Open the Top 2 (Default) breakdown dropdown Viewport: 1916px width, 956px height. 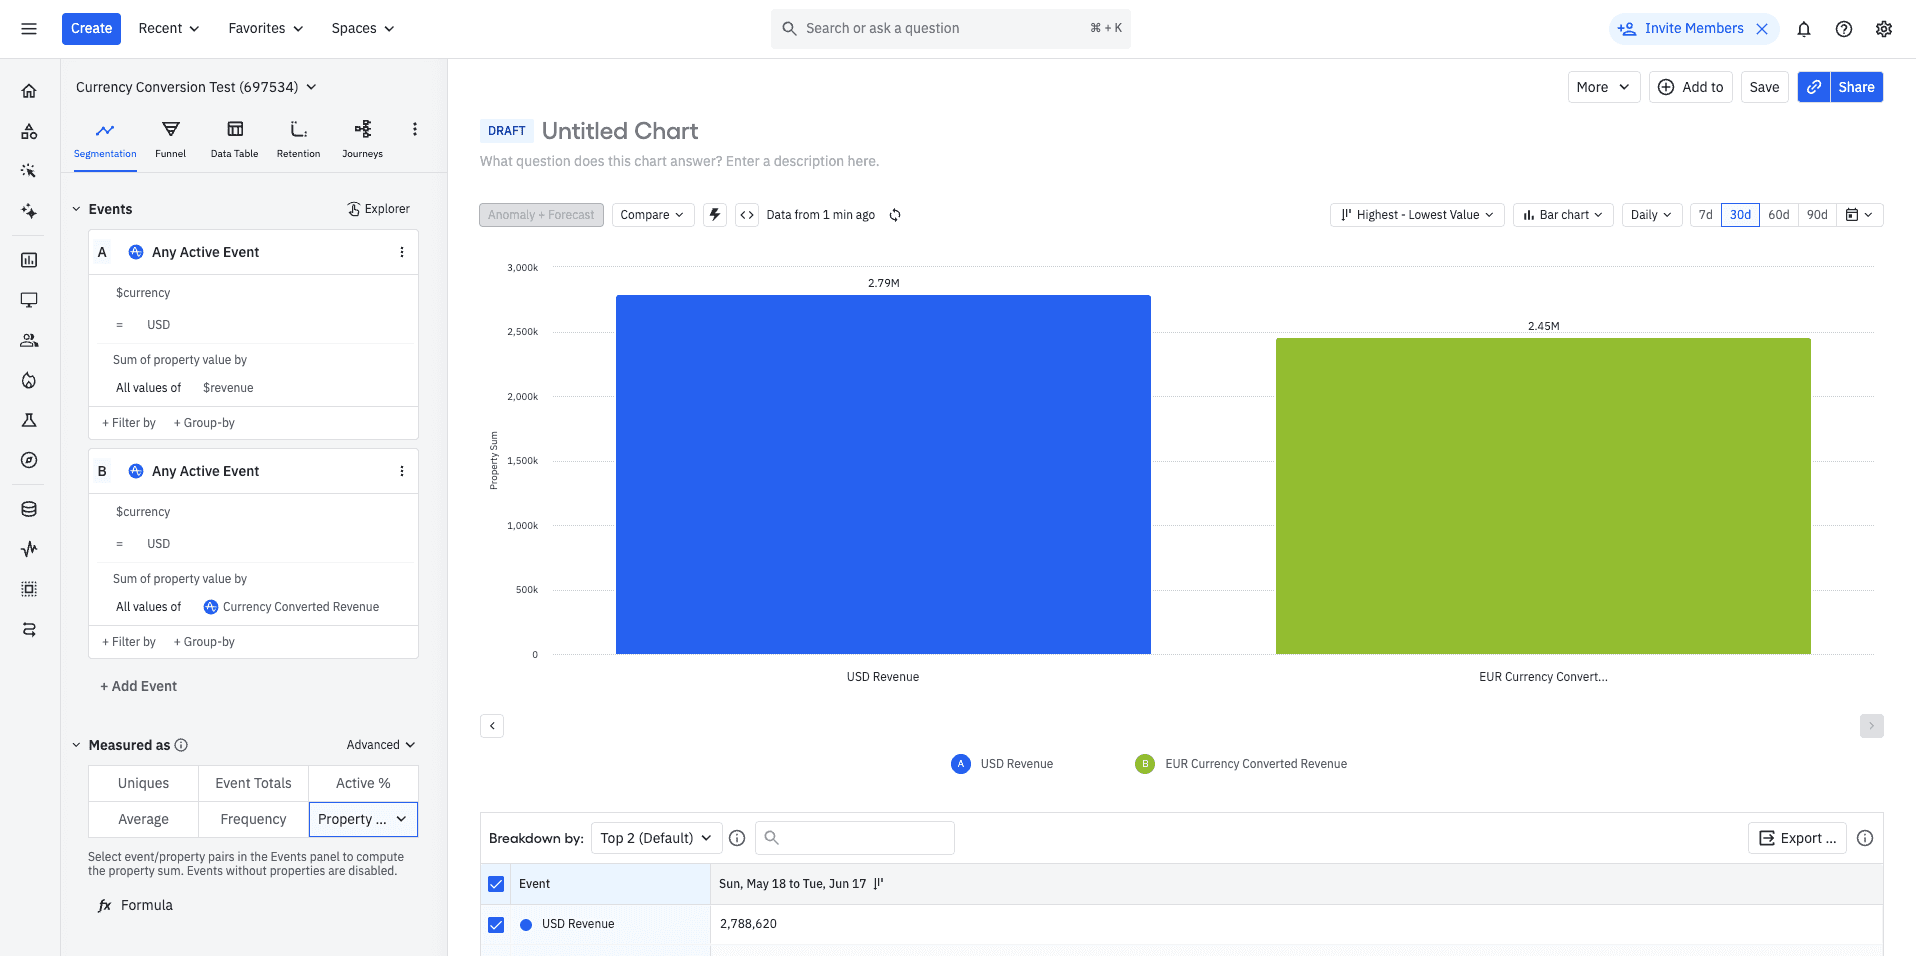point(655,838)
